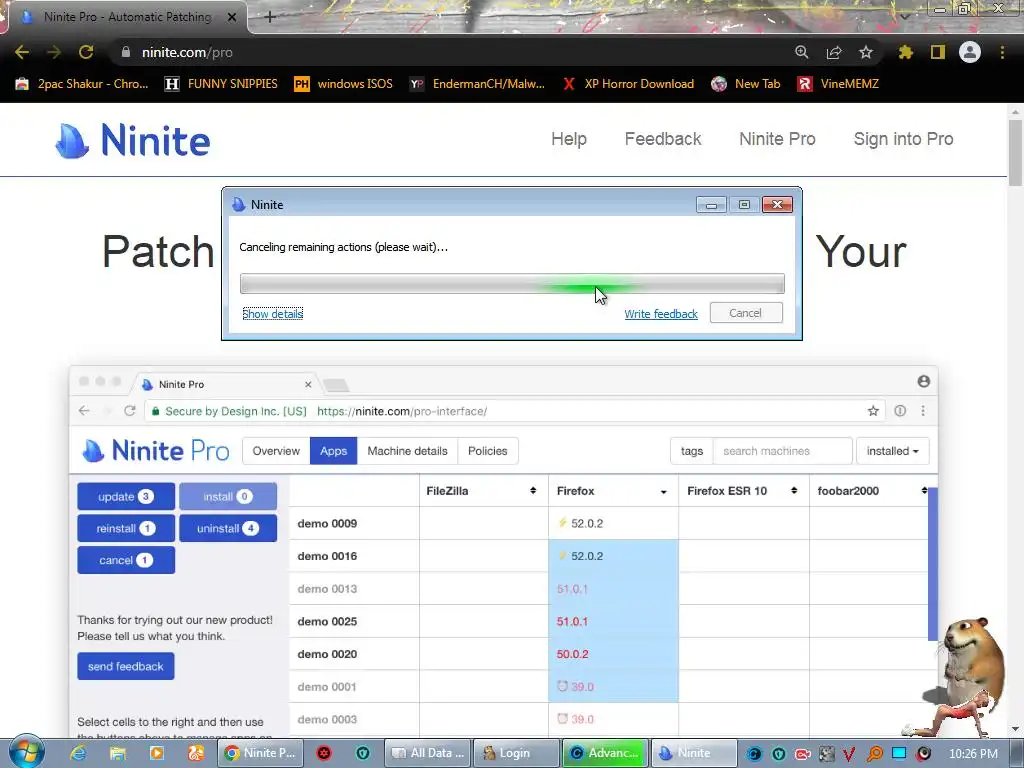Close the Ninite Pro - Automatic Patching tab

pyautogui.click(x=232, y=18)
